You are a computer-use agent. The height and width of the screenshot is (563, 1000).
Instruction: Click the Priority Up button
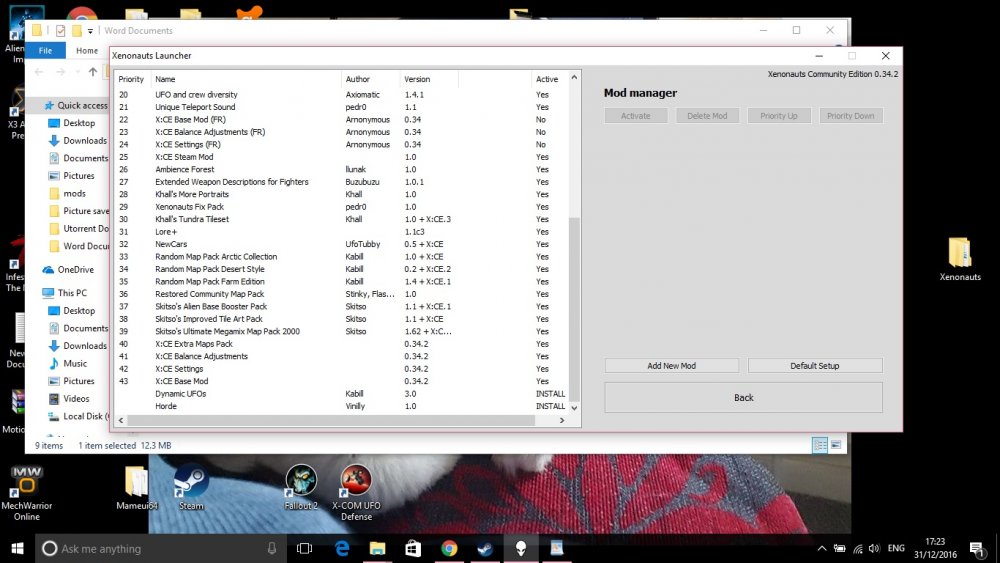779,115
